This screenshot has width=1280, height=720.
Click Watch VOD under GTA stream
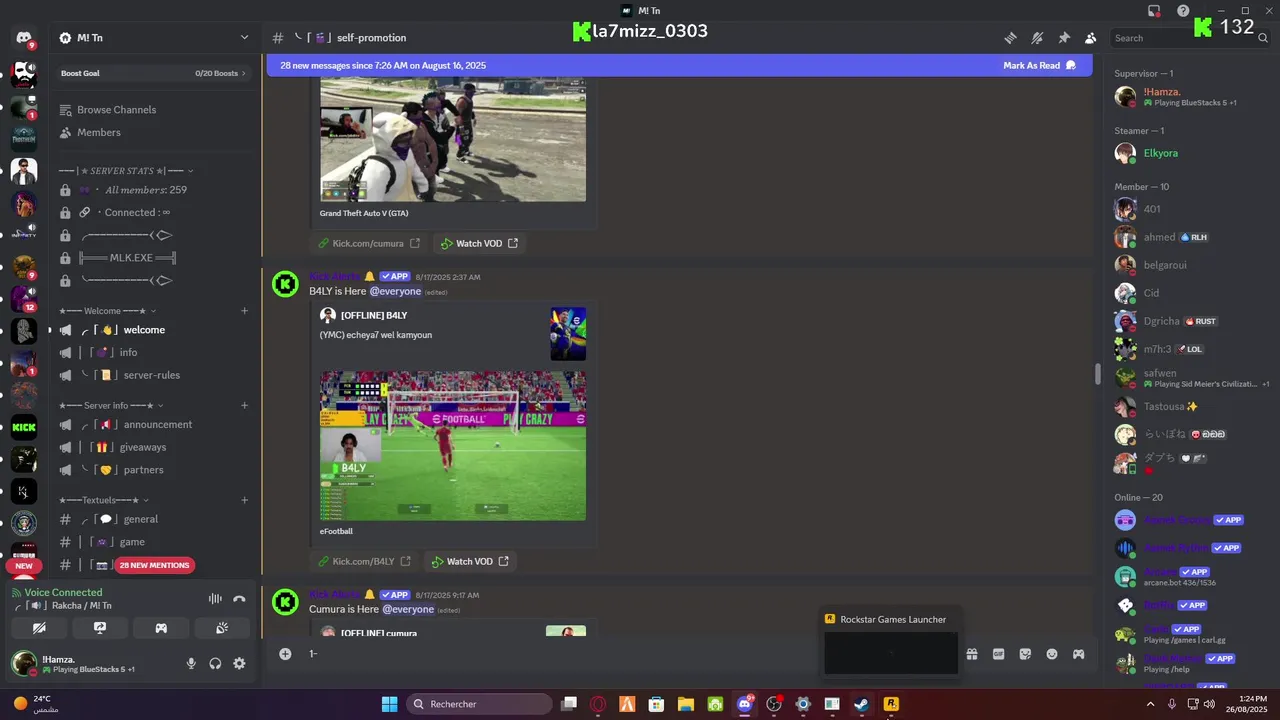pos(479,243)
